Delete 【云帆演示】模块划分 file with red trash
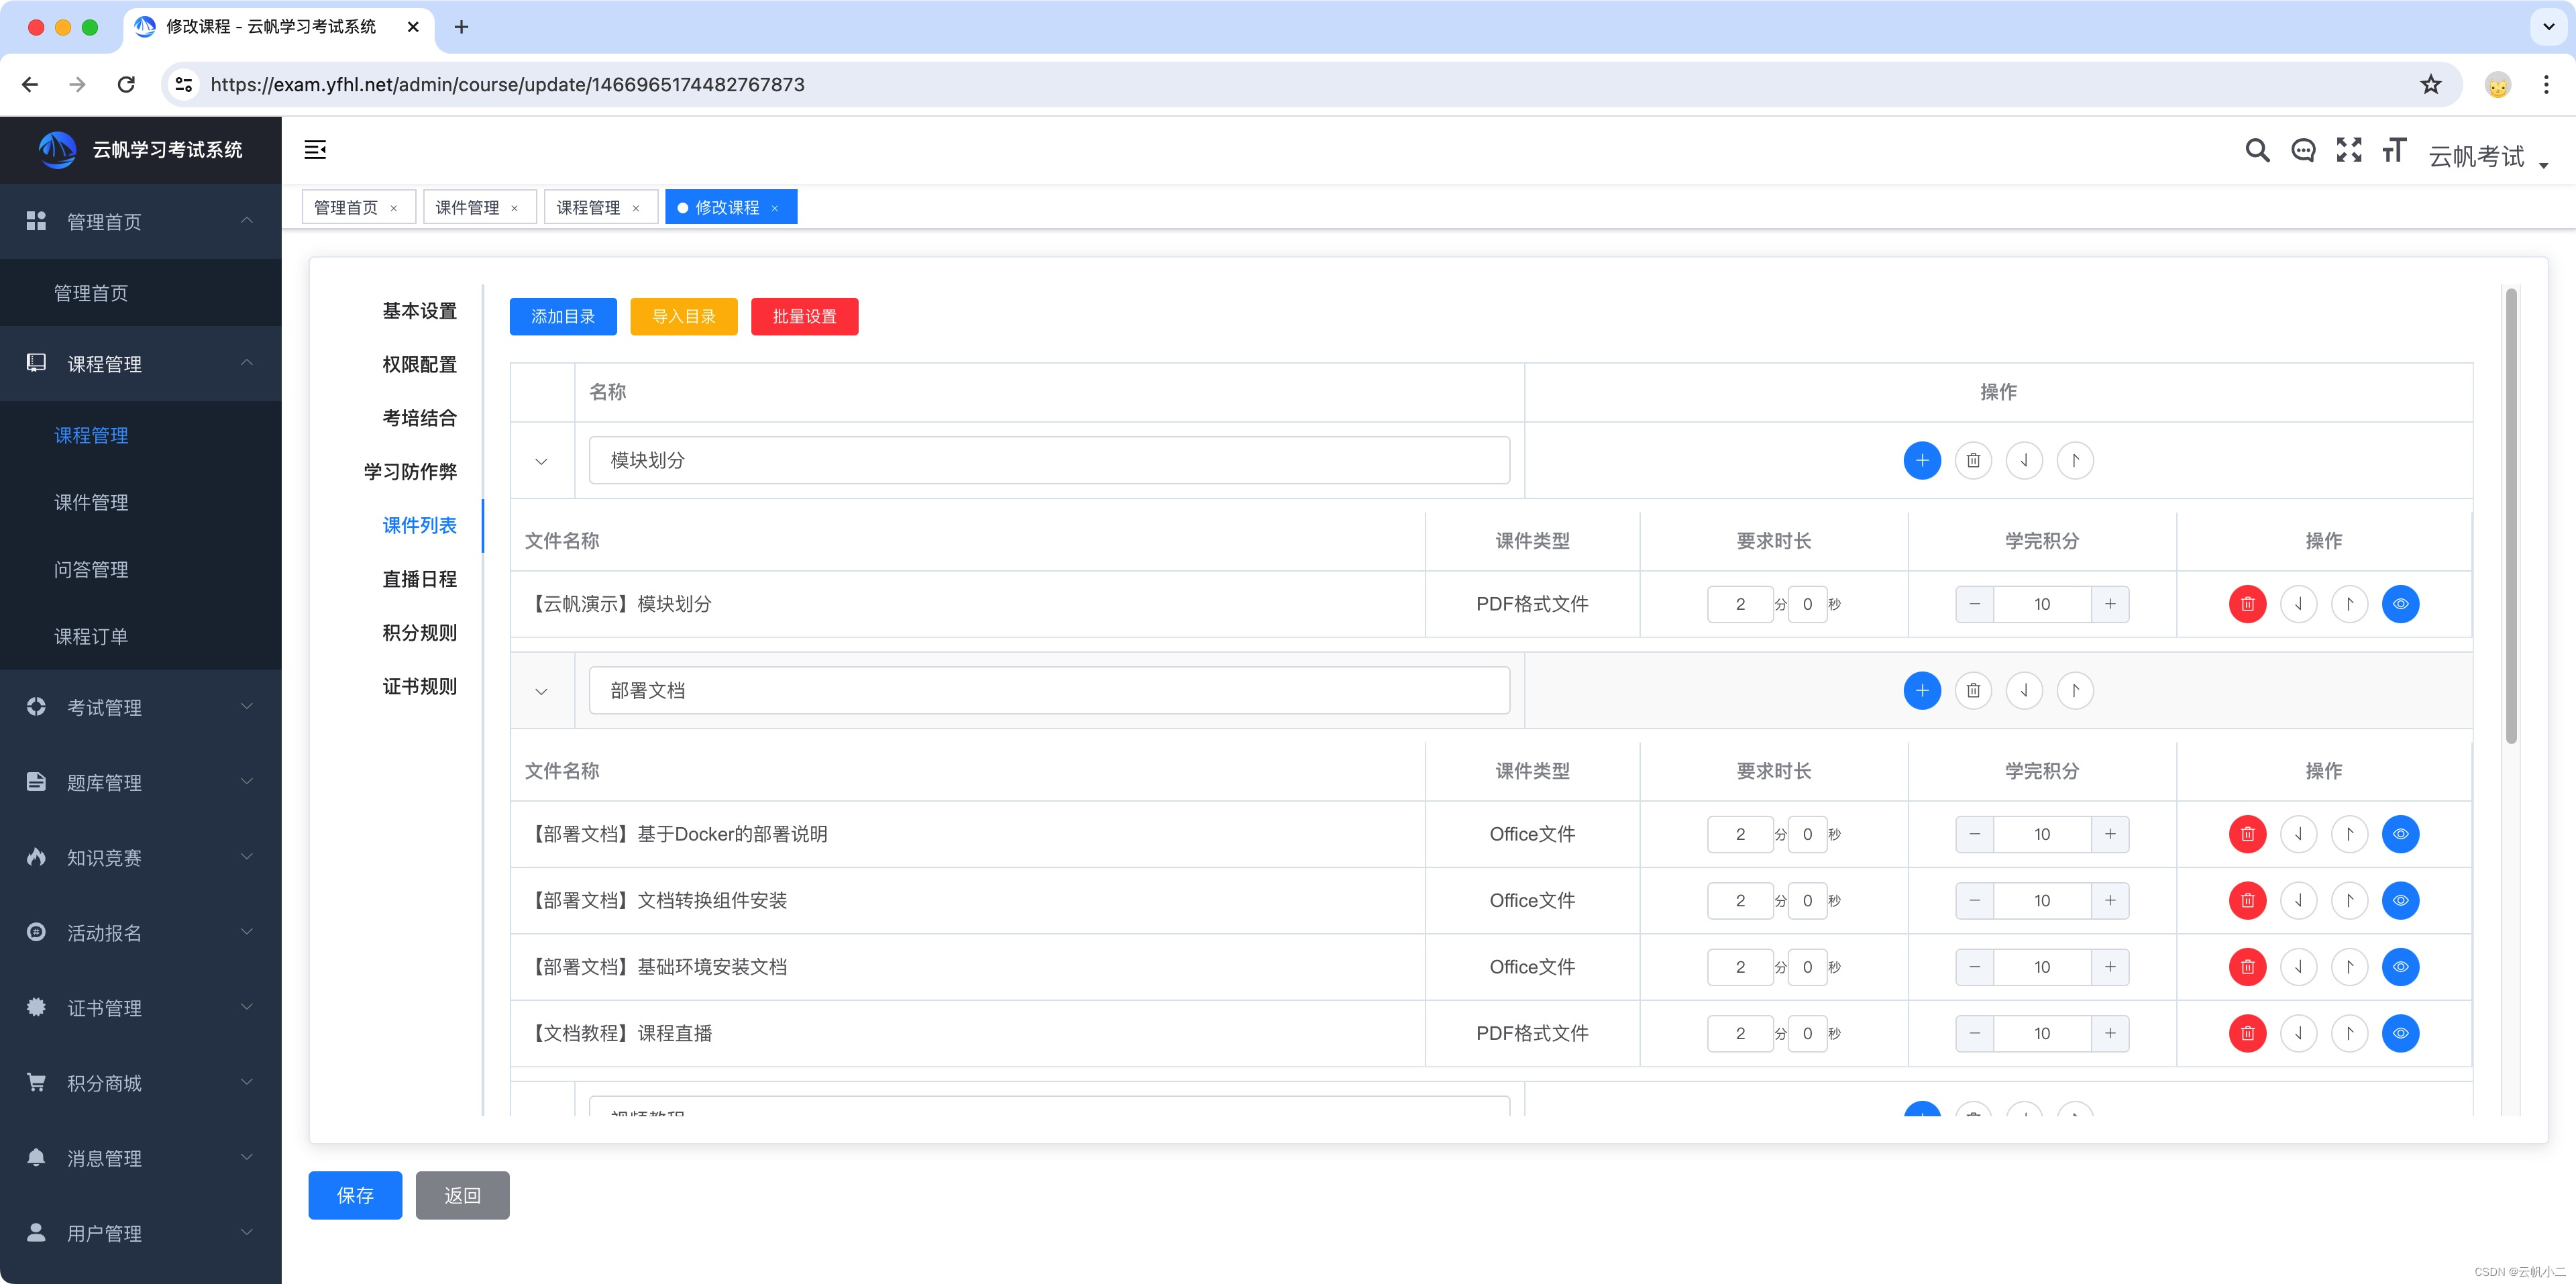The width and height of the screenshot is (2576, 1284). (x=2247, y=604)
